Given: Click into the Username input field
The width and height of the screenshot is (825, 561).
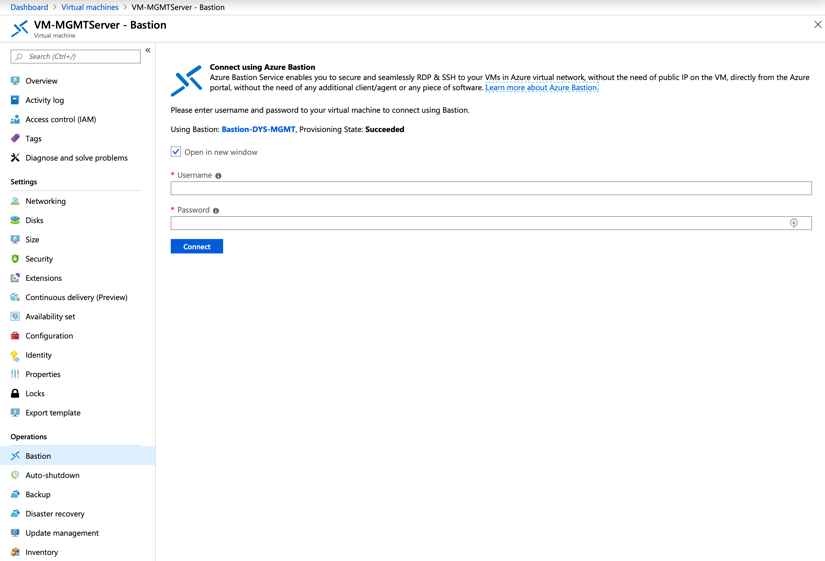Looking at the screenshot, I should tap(491, 188).
